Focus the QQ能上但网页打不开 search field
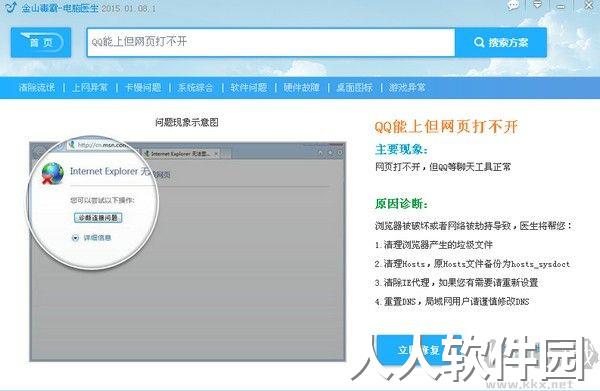This screenshot has height=391, width=600. pyautogui.click(x=271, y=42)
